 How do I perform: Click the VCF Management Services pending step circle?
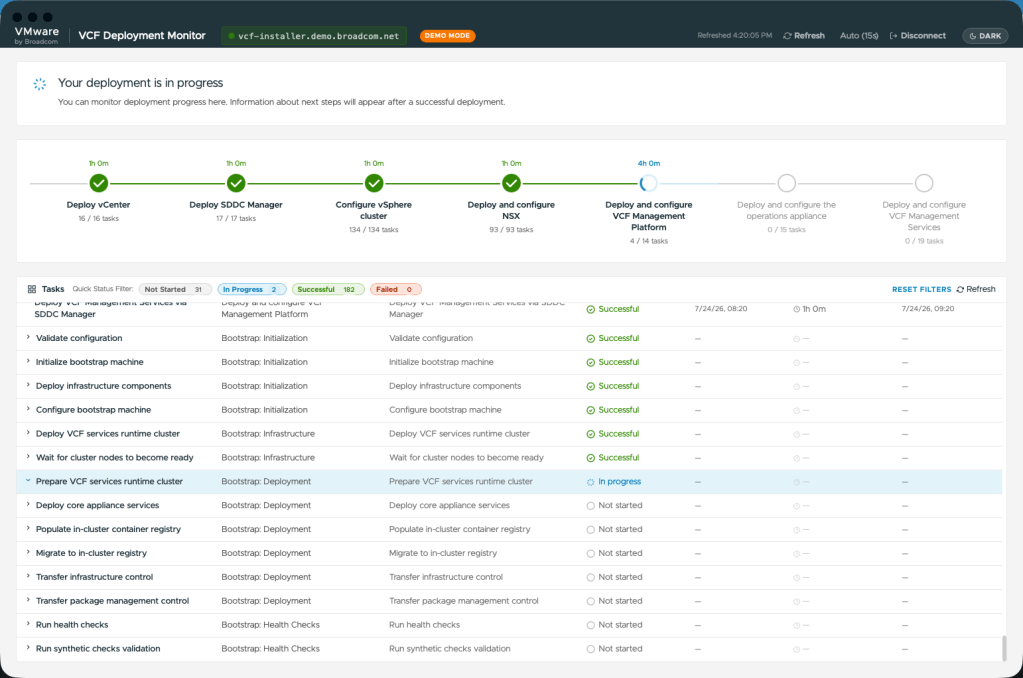(x=924, y=183)
